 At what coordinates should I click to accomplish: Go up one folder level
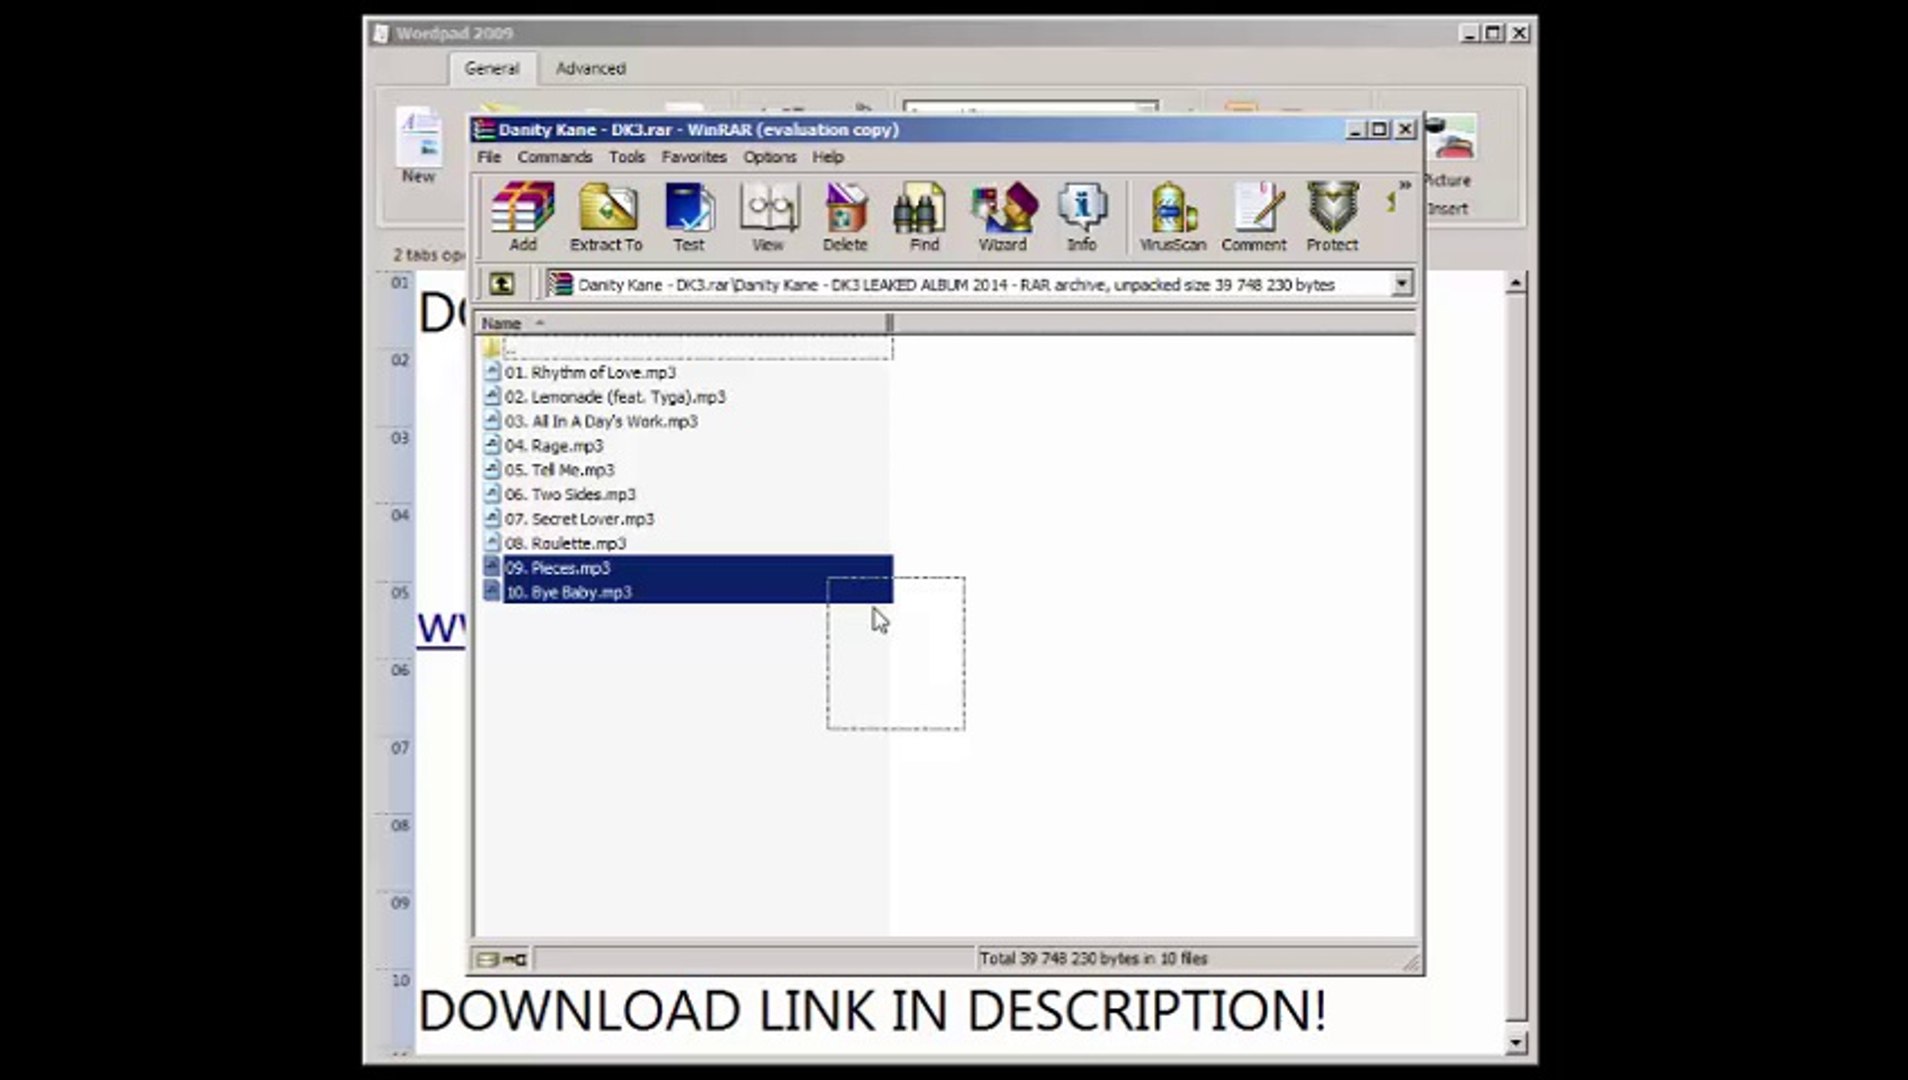501,284
